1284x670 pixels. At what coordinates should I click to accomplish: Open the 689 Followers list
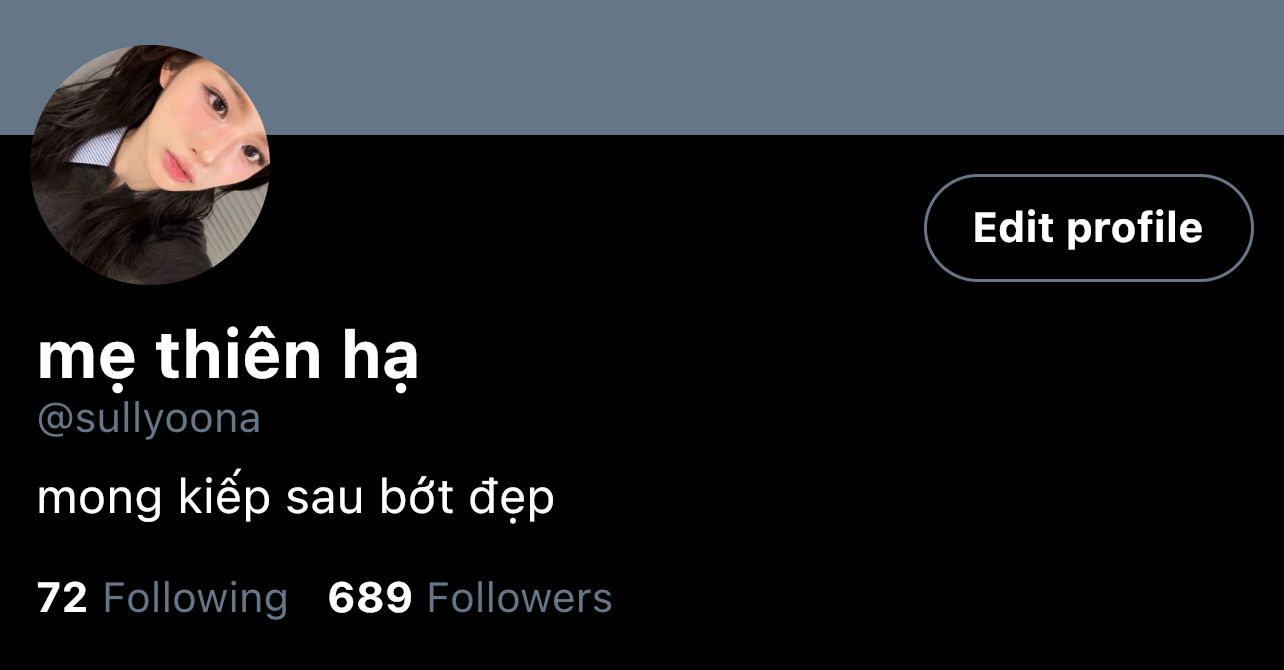pos(470,598)
